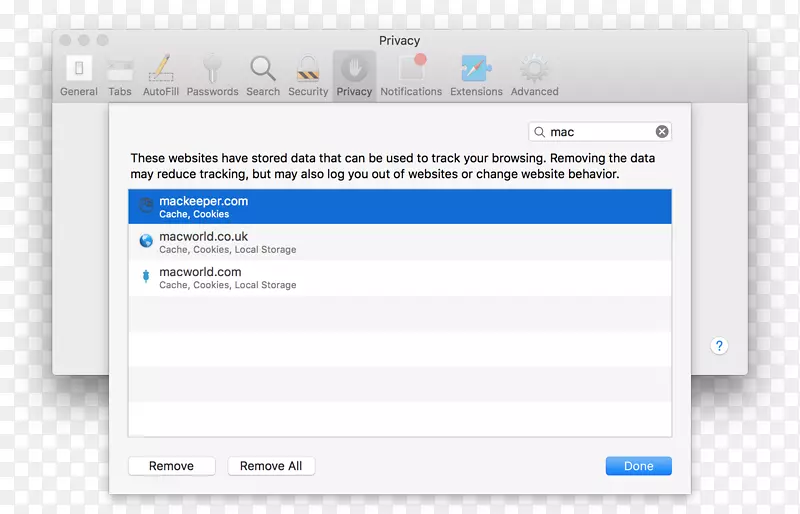The image size is (800, 514).
Task: Select the macworld.co.uk row
Action: [399, 242]
